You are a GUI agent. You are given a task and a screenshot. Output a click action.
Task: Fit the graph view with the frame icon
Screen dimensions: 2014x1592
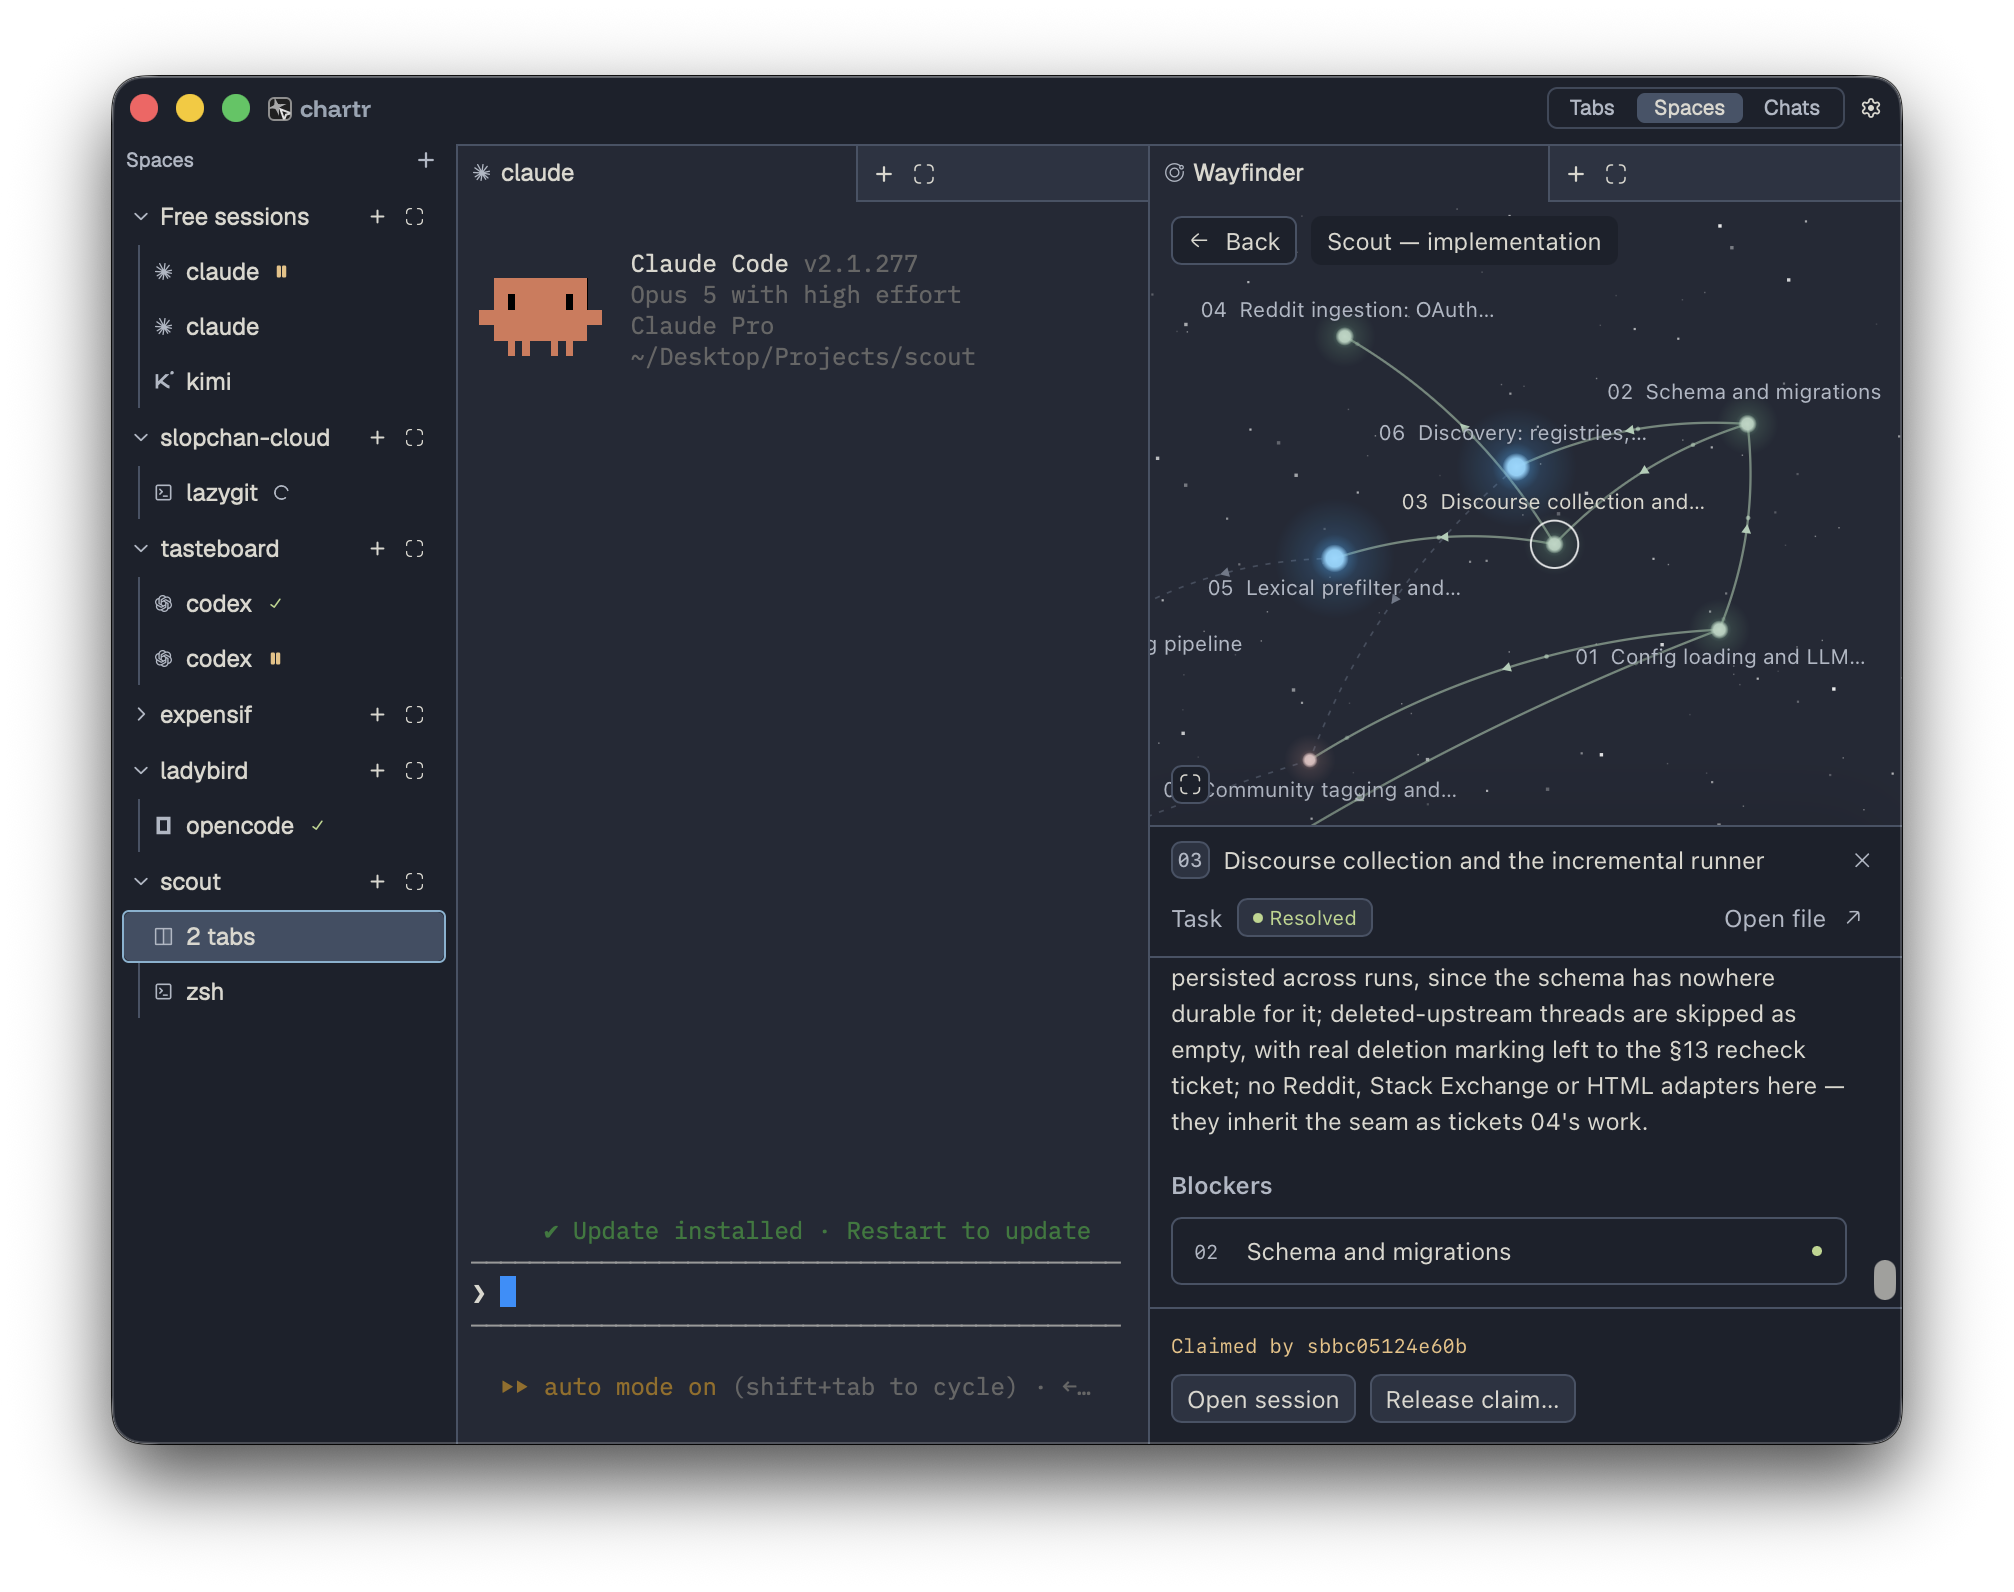pyautogui.click(x=1190, y=785)
